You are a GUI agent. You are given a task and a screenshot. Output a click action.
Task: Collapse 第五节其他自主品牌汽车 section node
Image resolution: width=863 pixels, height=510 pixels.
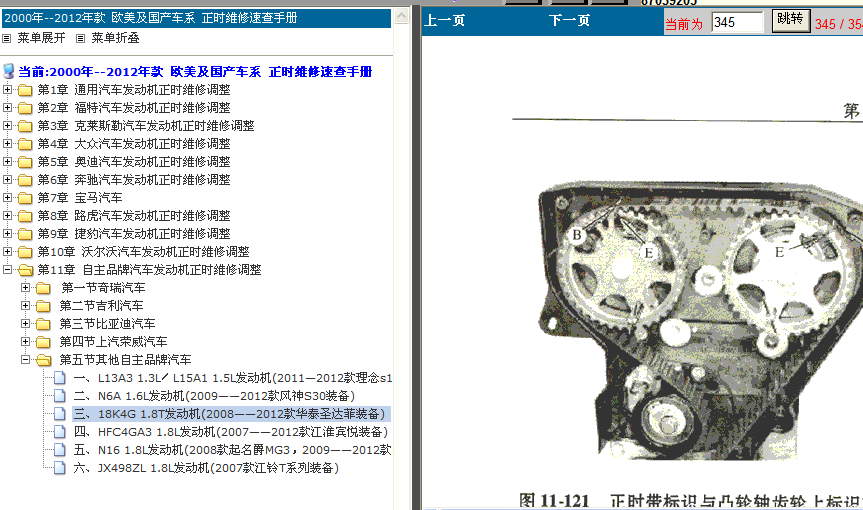pyautogui.click(x=25, y=360)
